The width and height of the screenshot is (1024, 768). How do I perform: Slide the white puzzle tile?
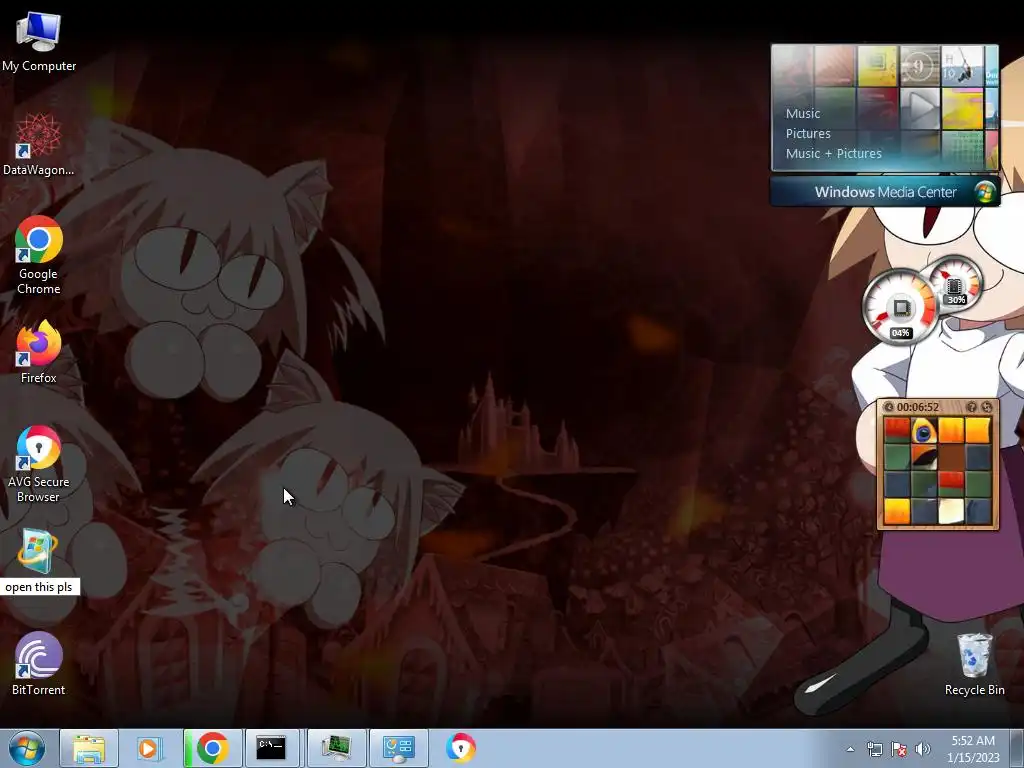951,511
